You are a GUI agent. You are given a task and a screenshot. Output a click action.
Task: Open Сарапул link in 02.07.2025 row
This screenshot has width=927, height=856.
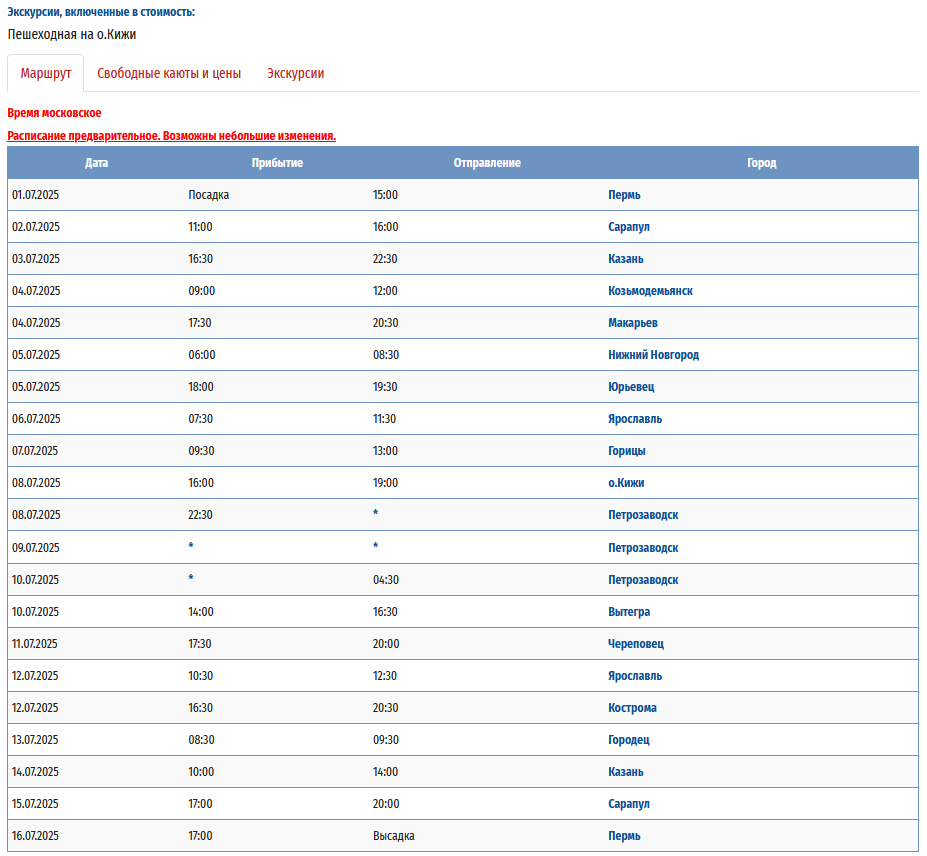click(629, 227)
